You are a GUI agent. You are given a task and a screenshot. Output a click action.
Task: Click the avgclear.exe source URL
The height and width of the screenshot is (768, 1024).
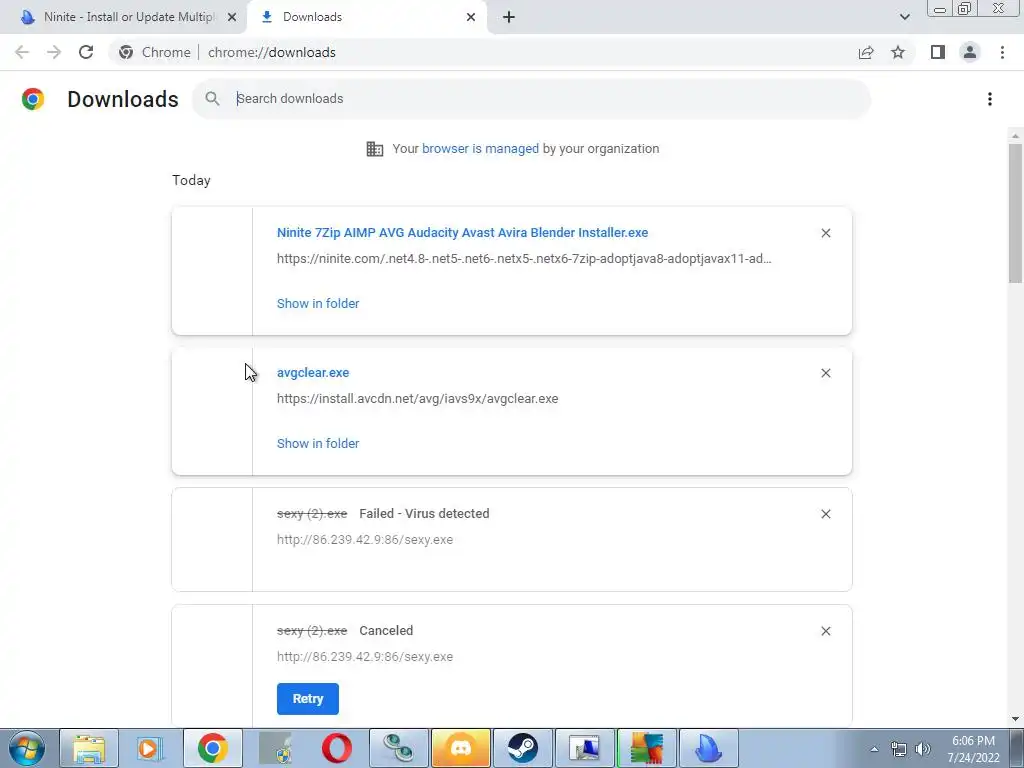tap(417, 398)
